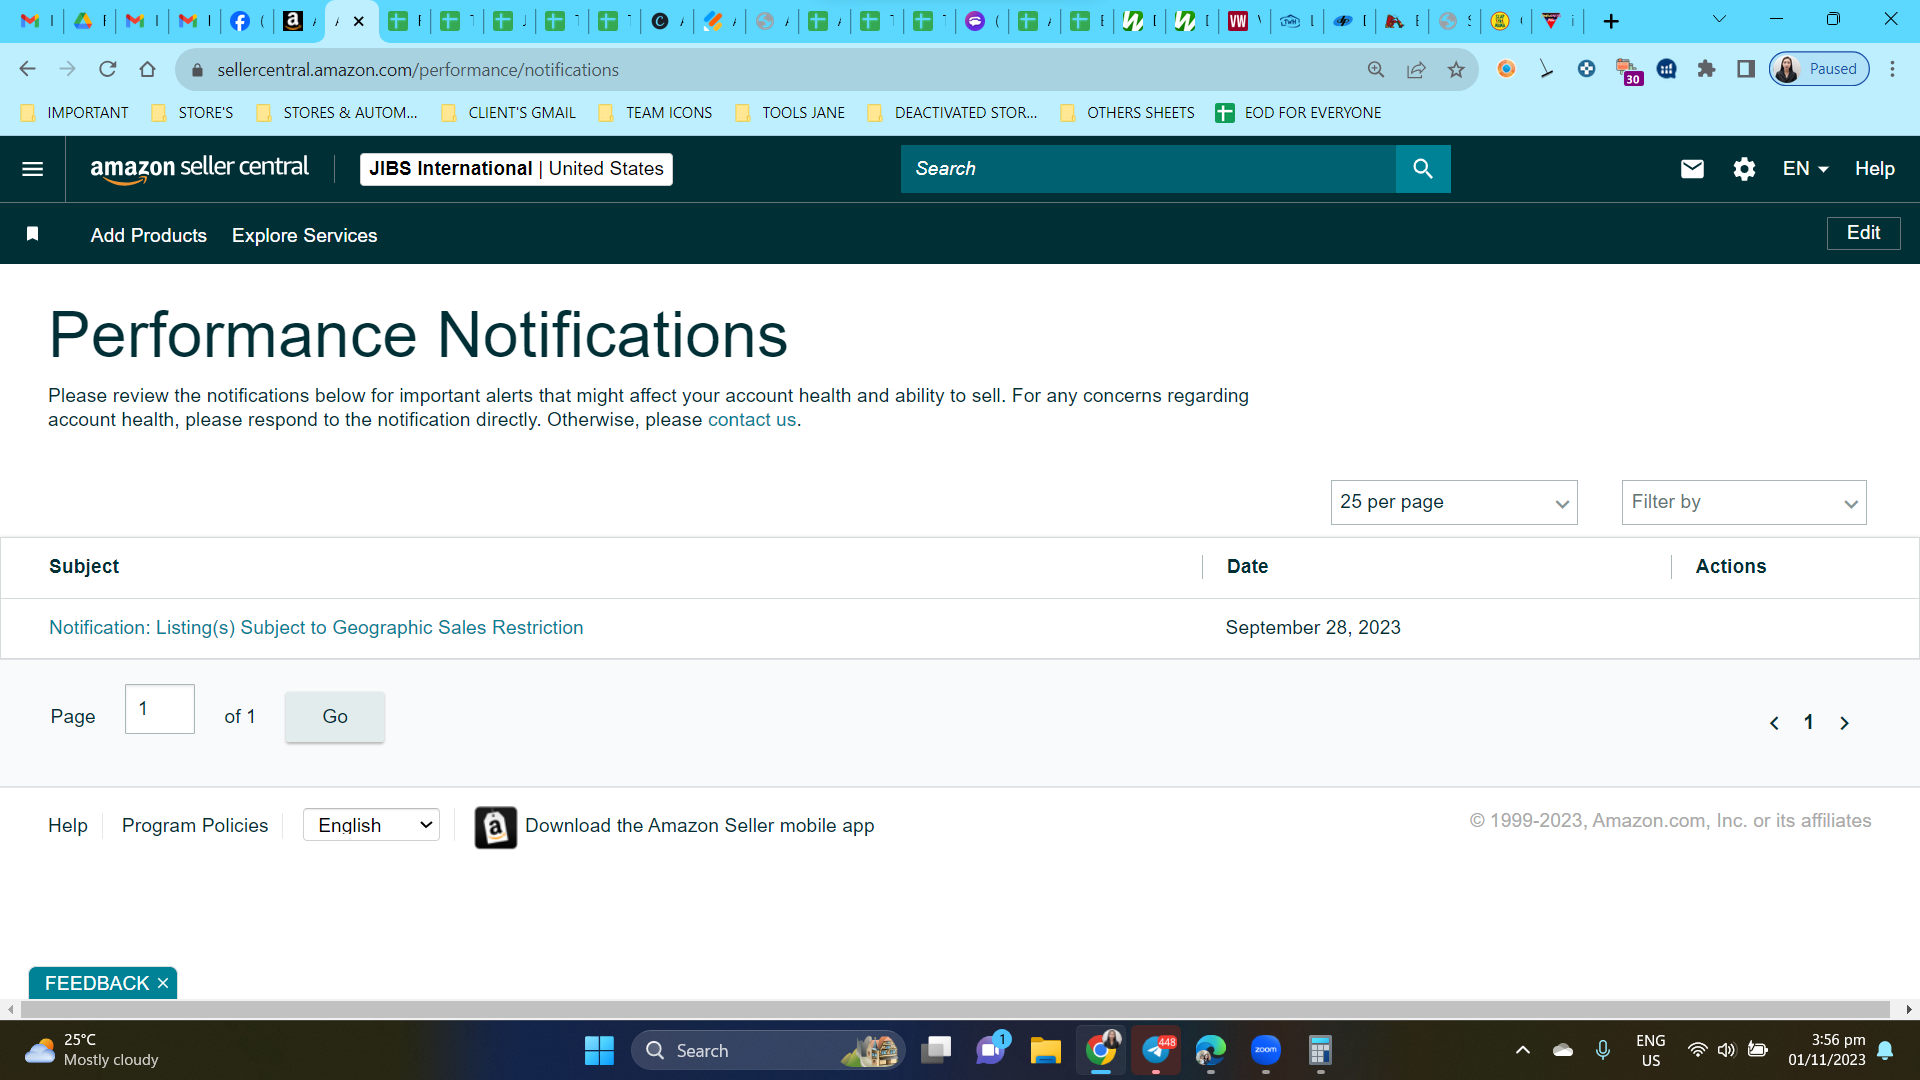
Task: Click Add Products menu item
Action: click(149, 235)
